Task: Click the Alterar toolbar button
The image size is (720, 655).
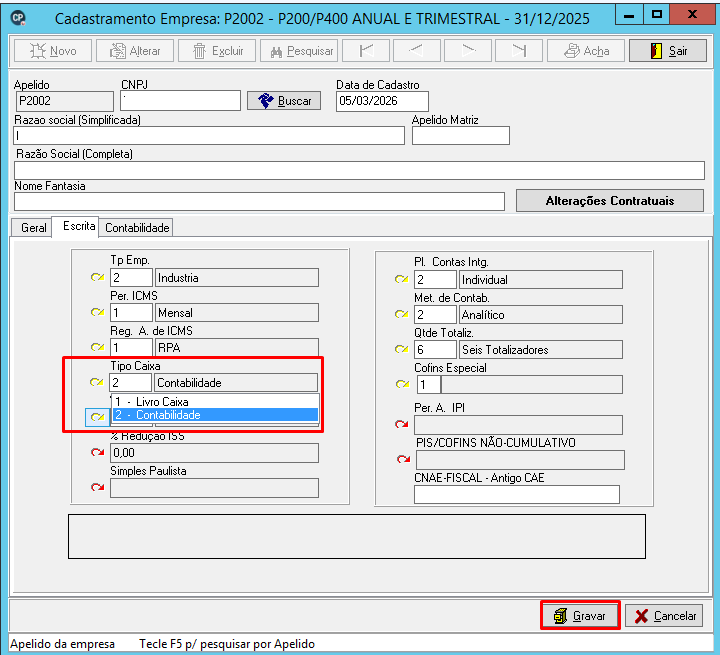Action: pos(135,51)
